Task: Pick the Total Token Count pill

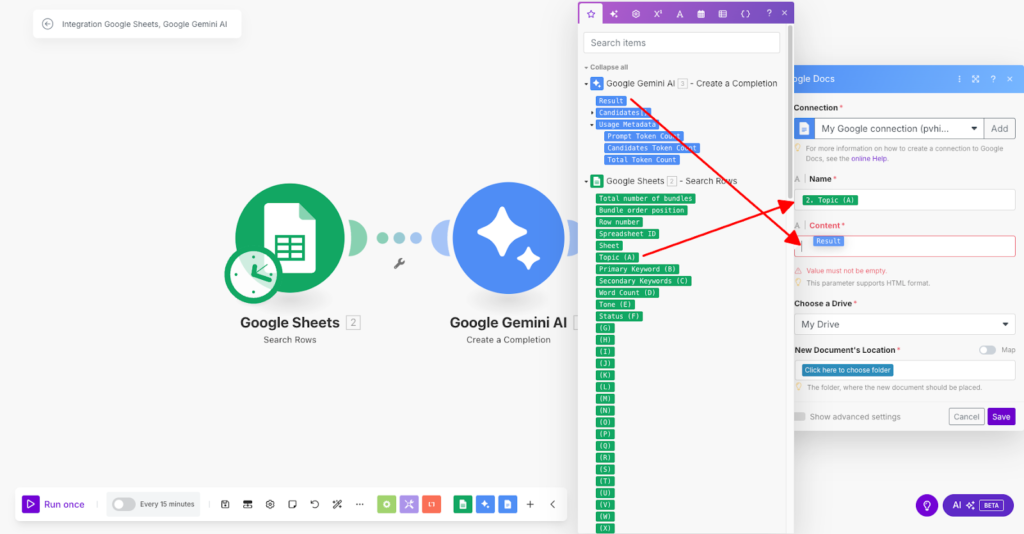Action: [641, 160]
